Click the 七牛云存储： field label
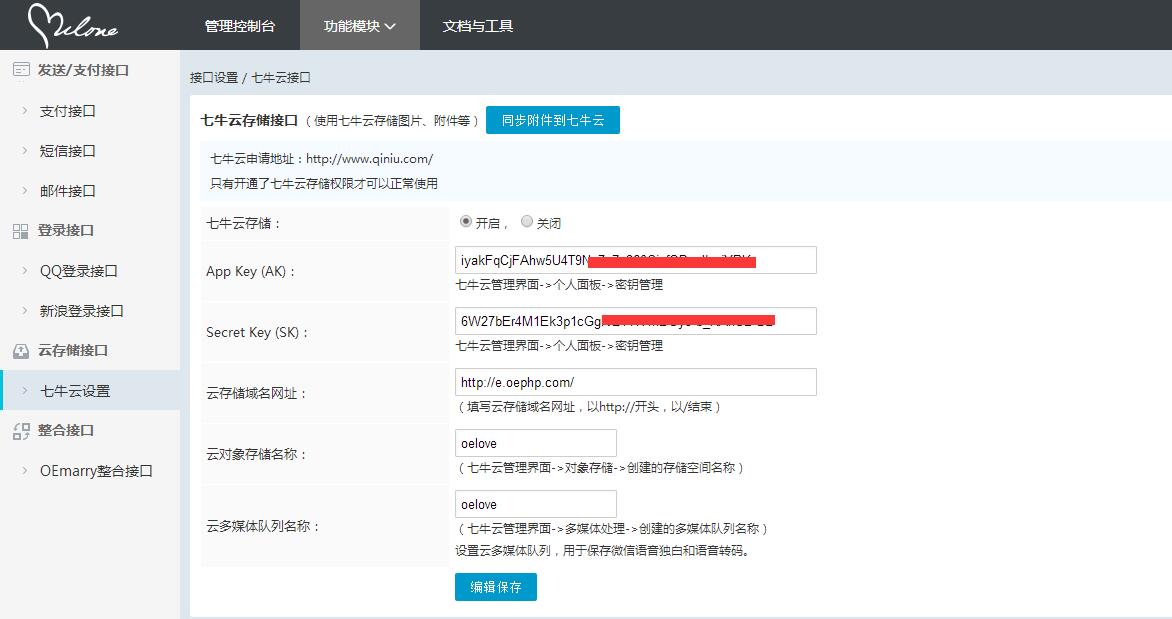1172x619 pixels. (244, 224)
